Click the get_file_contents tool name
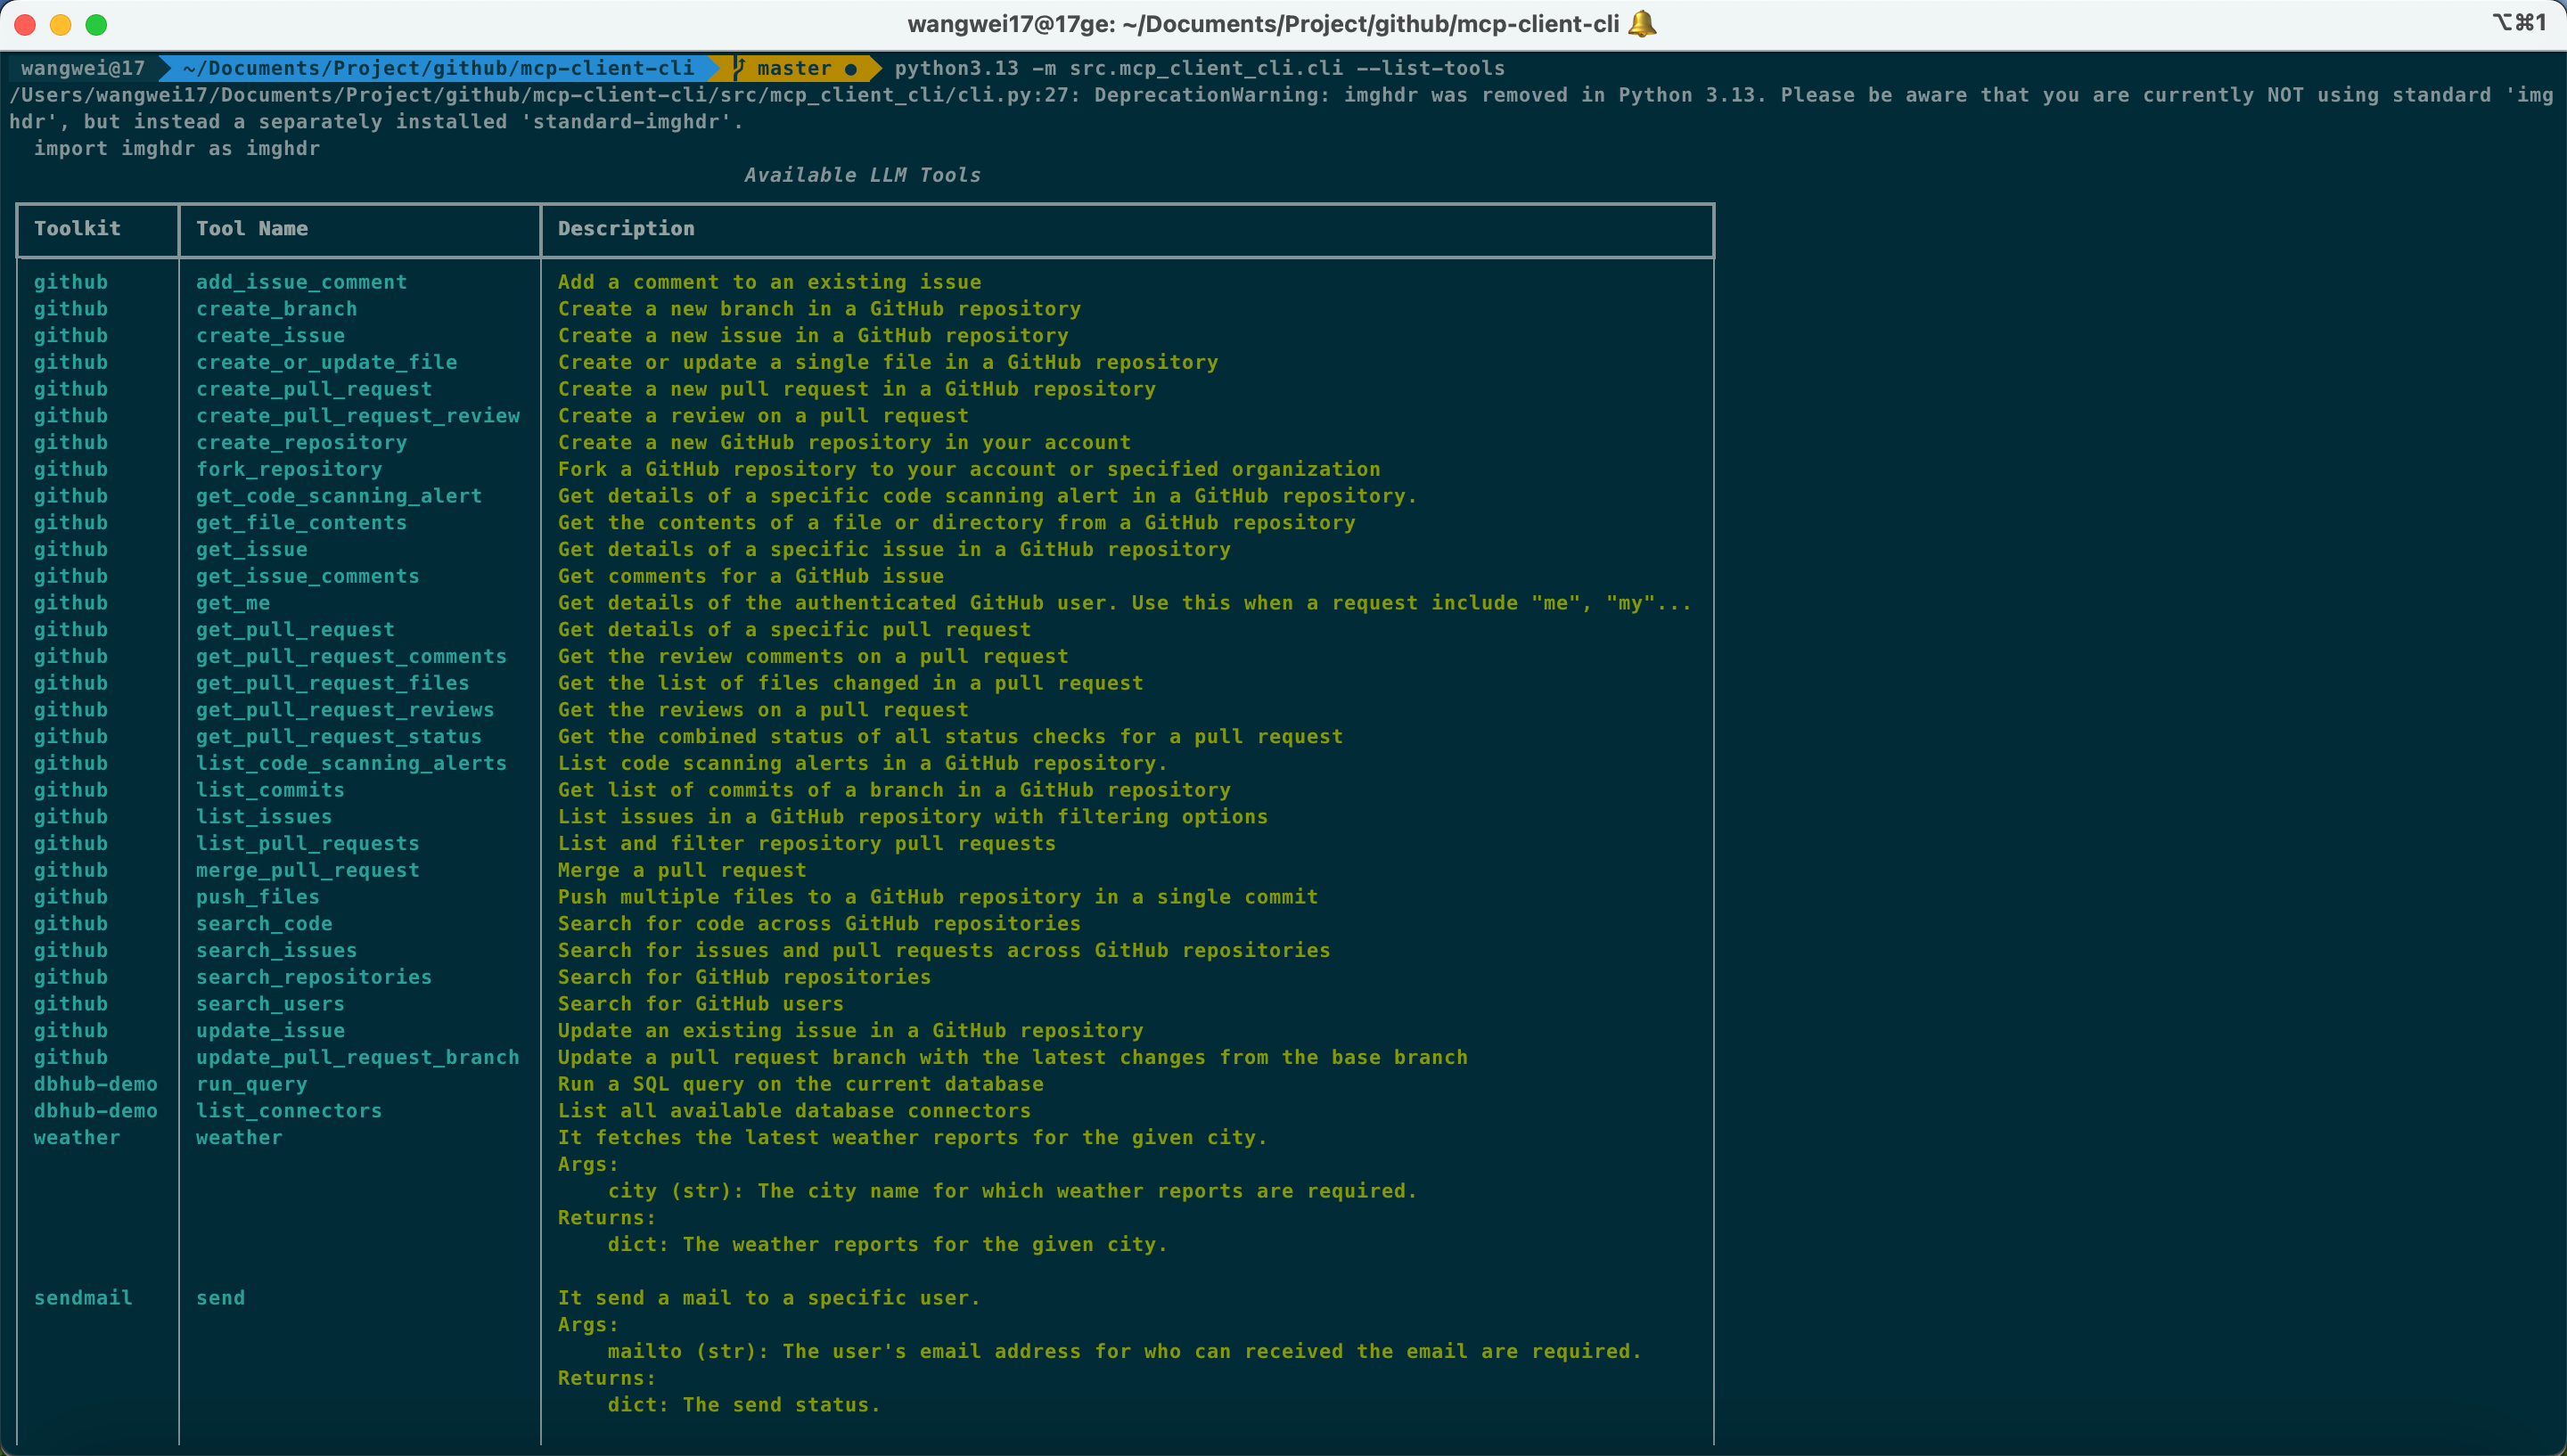2567x1456 pixels. (301, 523)
